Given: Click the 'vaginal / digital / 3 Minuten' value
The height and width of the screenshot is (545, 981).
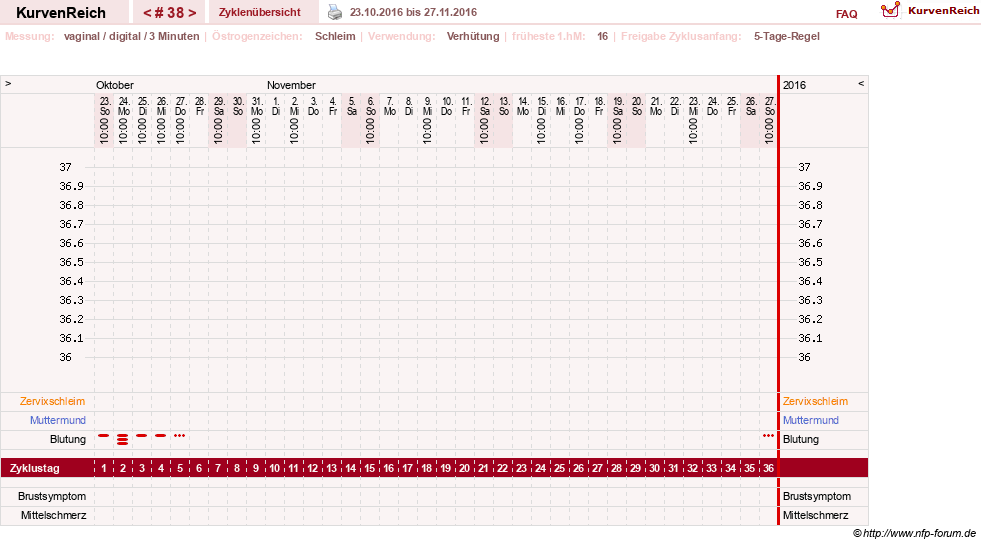Looking at the screenshot, I should (x=131, y=36).
